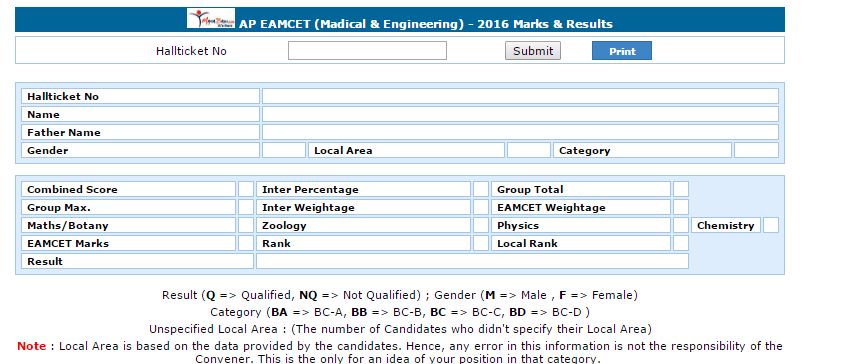Screen dimensions: 860x364
Task: Click the bold 'Hallticket No' table row label
Action: [x=140, y=96]
